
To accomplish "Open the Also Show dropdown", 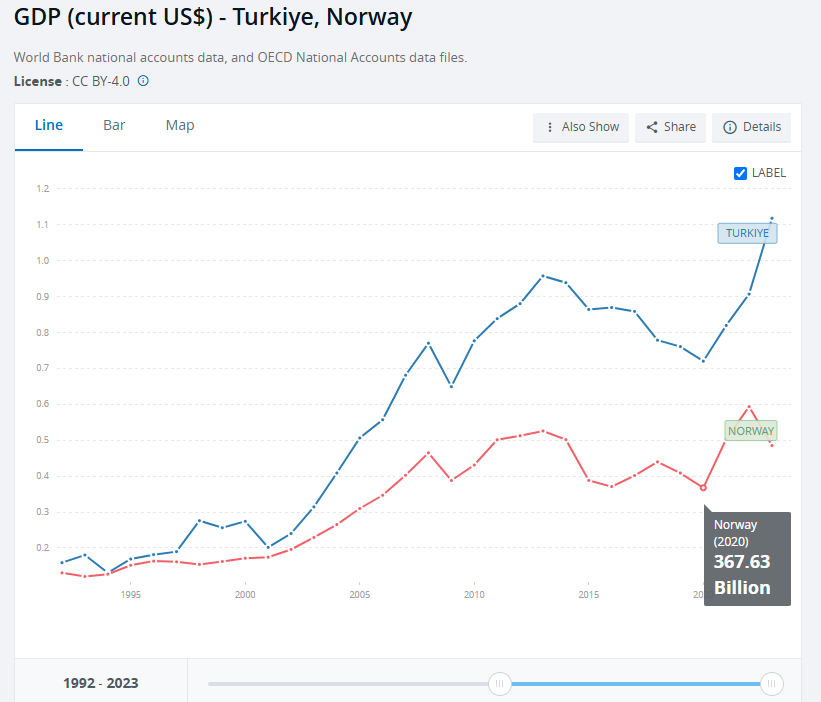I will tap(581, 127).
